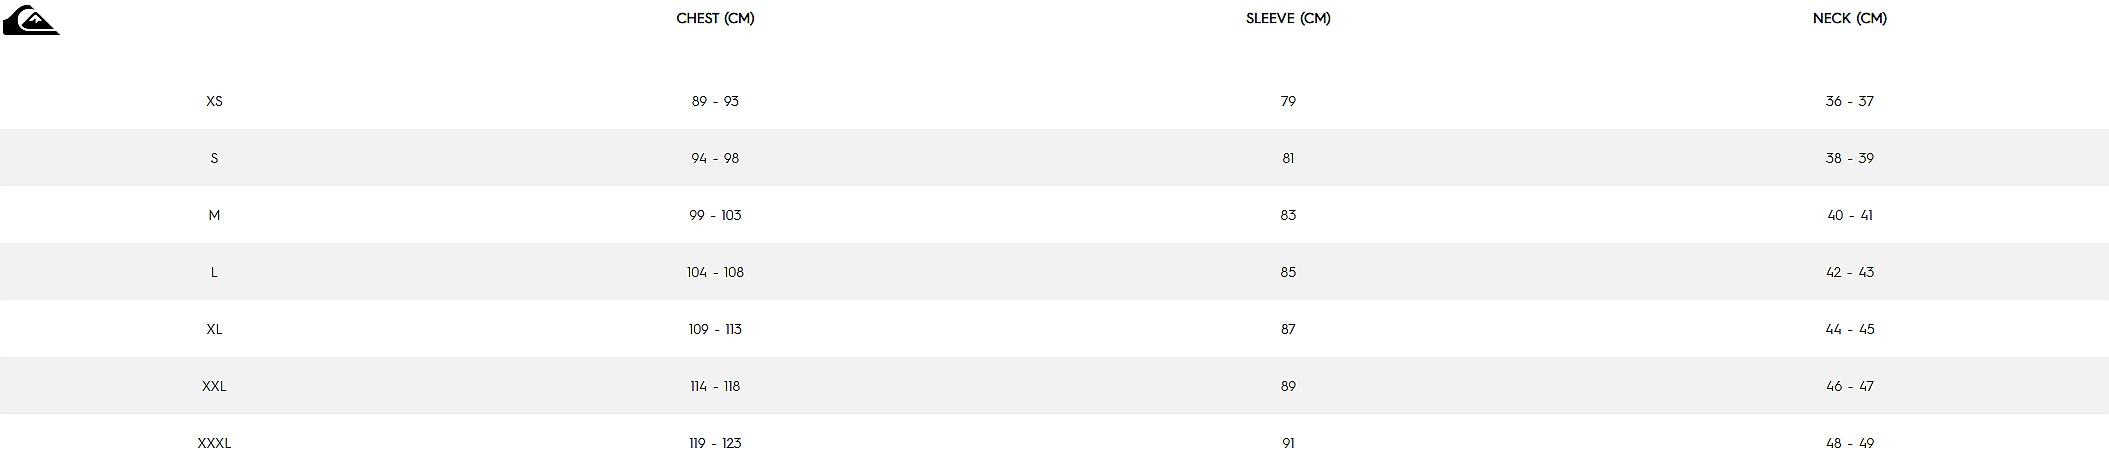Click neck measurement 36 - 37

click(1849, 101)
